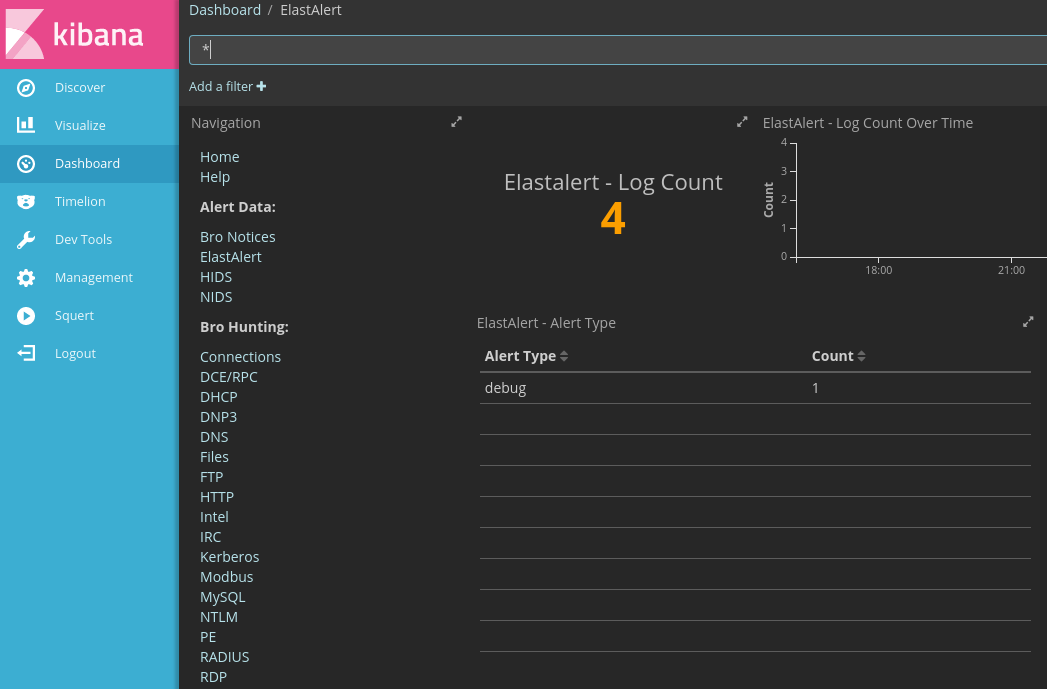Viewport: 1047px width, 689px height.
Task: Open Squert from the sidebar
Action: pos(89,316)
